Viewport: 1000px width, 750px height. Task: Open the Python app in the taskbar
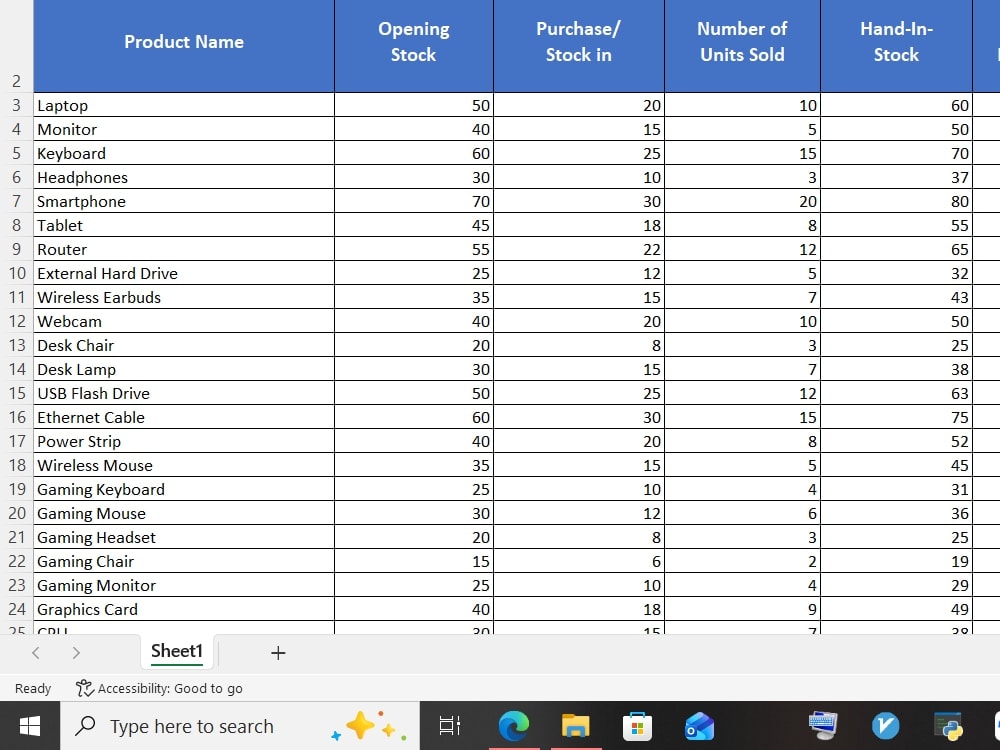tap(948, 726)
